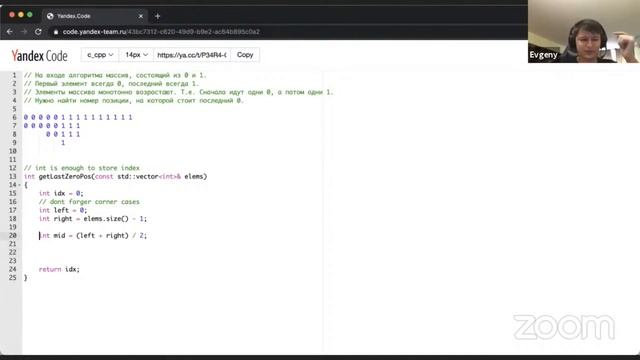The width and height of the screenshot is (640, 360).
Task: Click the 'elems' parameter on line 13
Action: coord(194,177)
